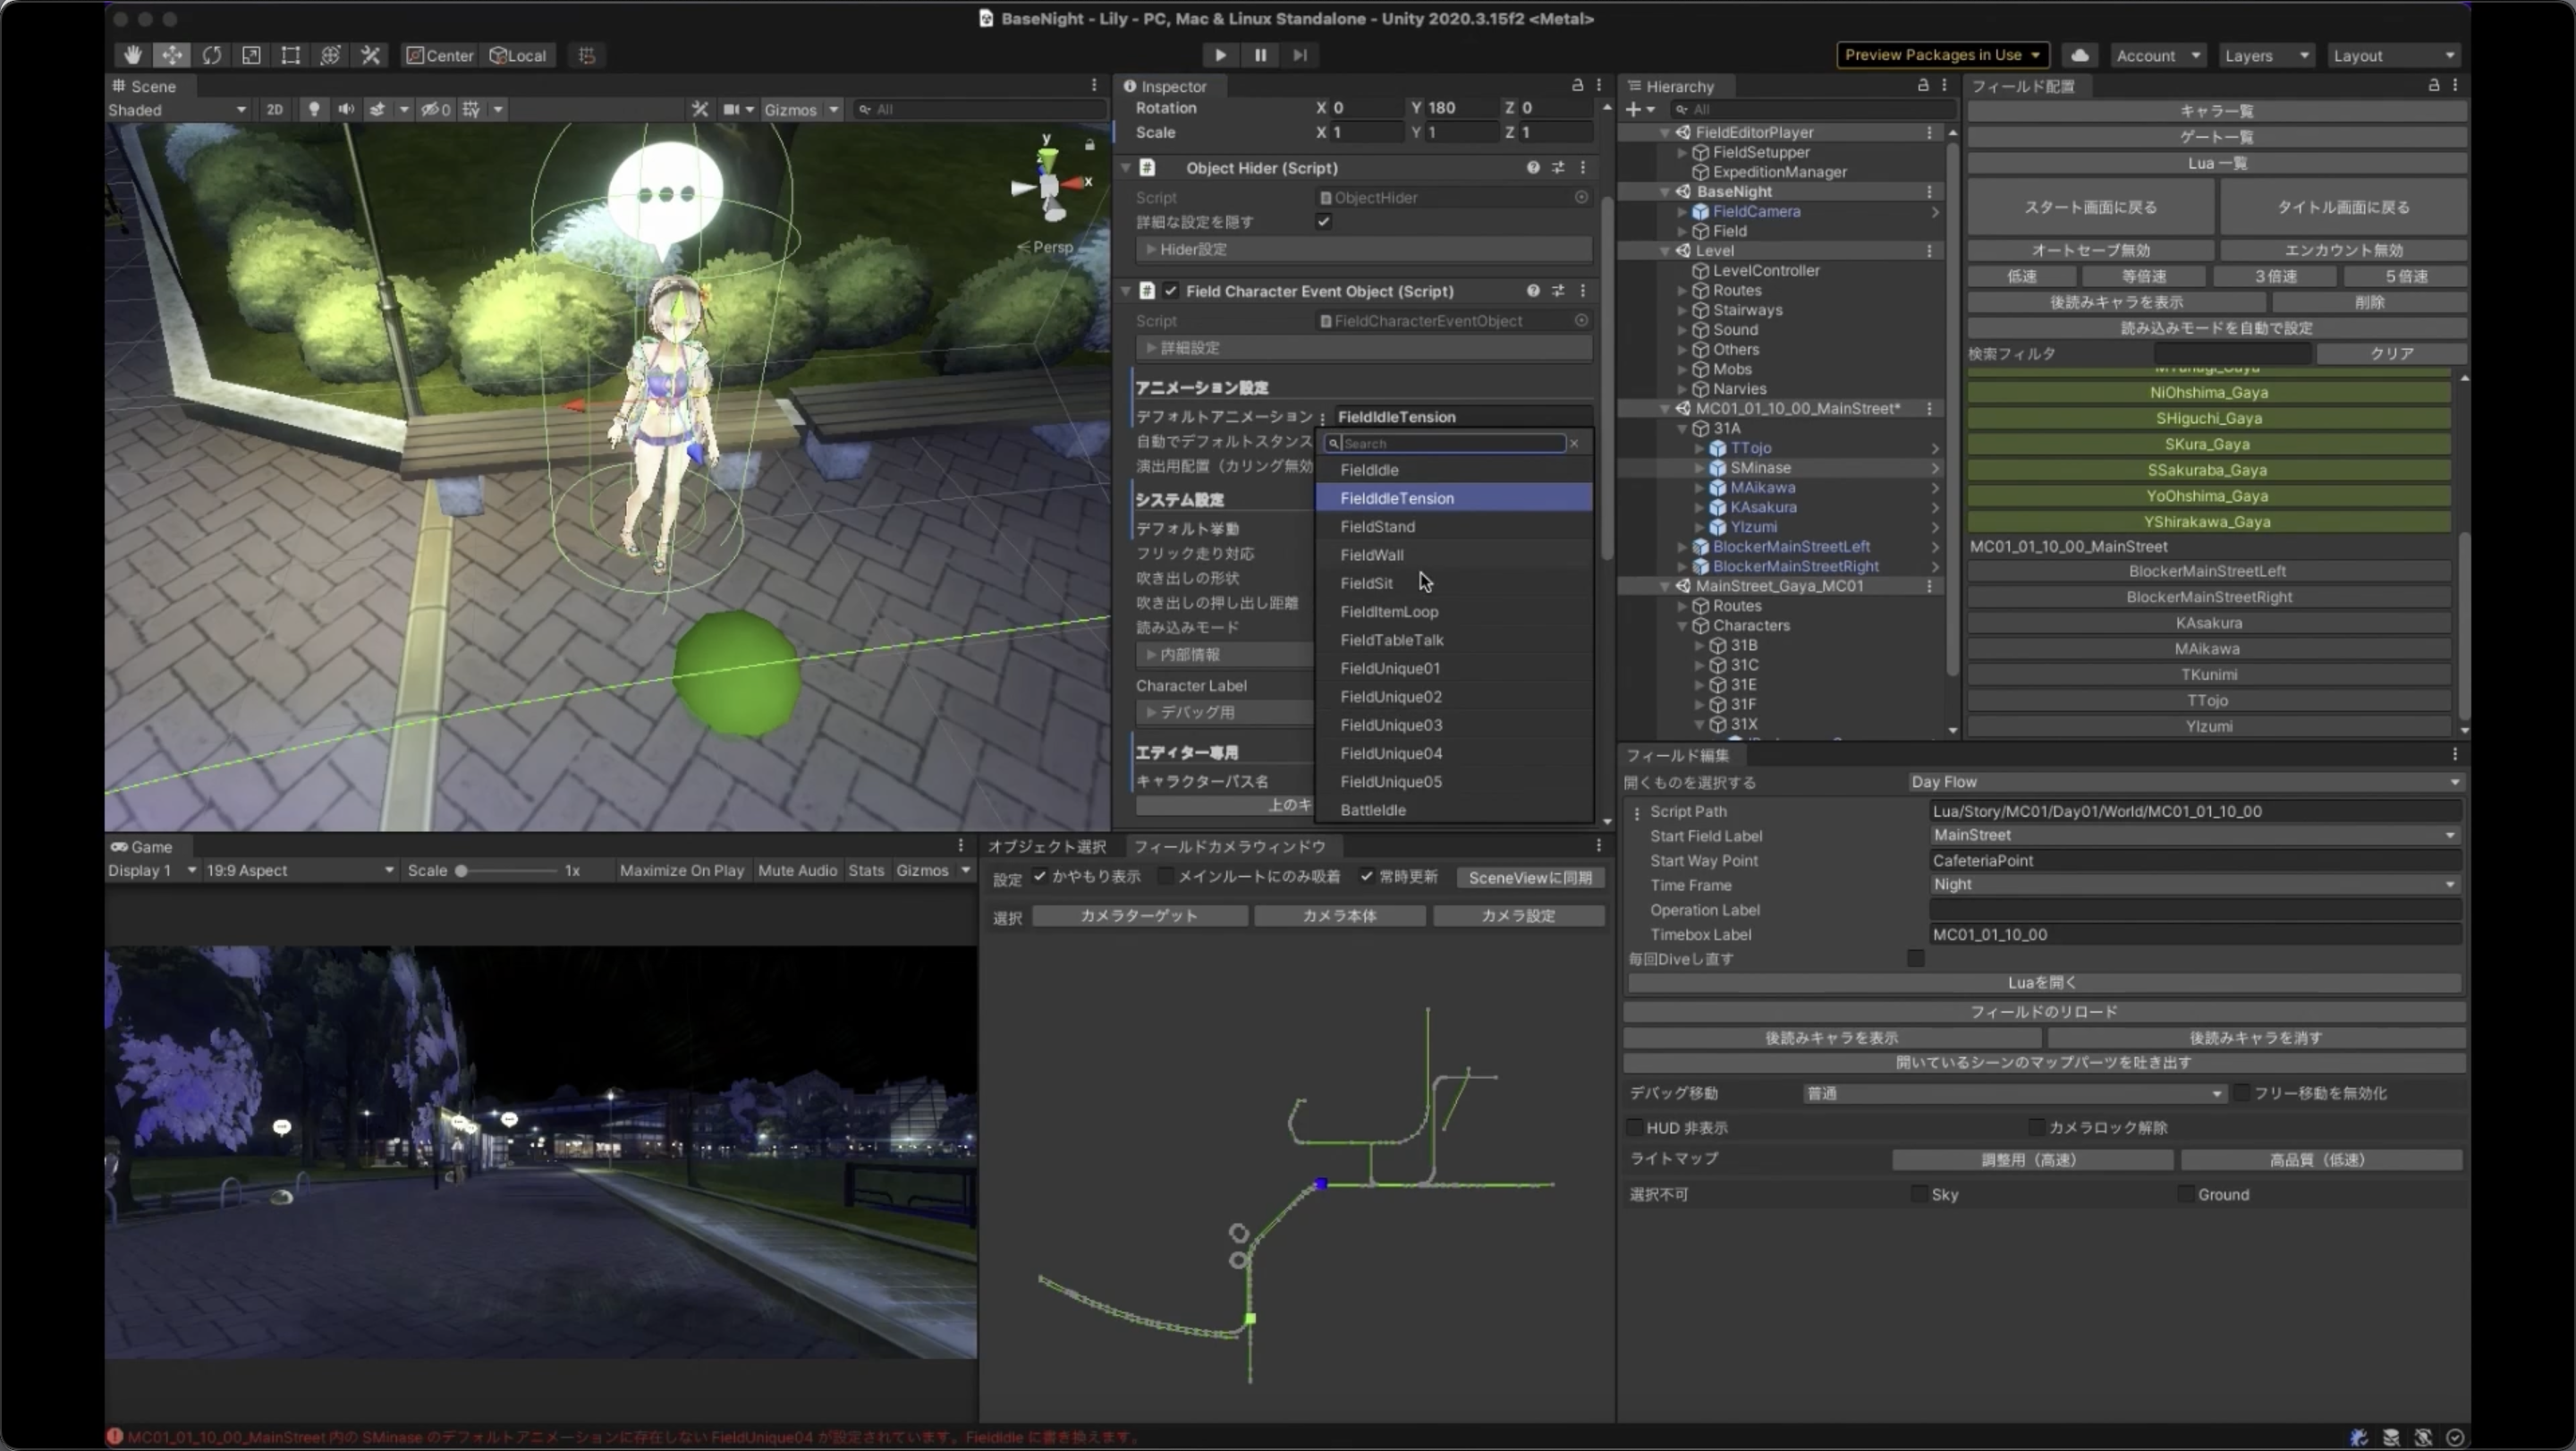This screenshot has height=1451, width=2576.
Task: Select the Rotate tool
Action: (x=211, y=55)
